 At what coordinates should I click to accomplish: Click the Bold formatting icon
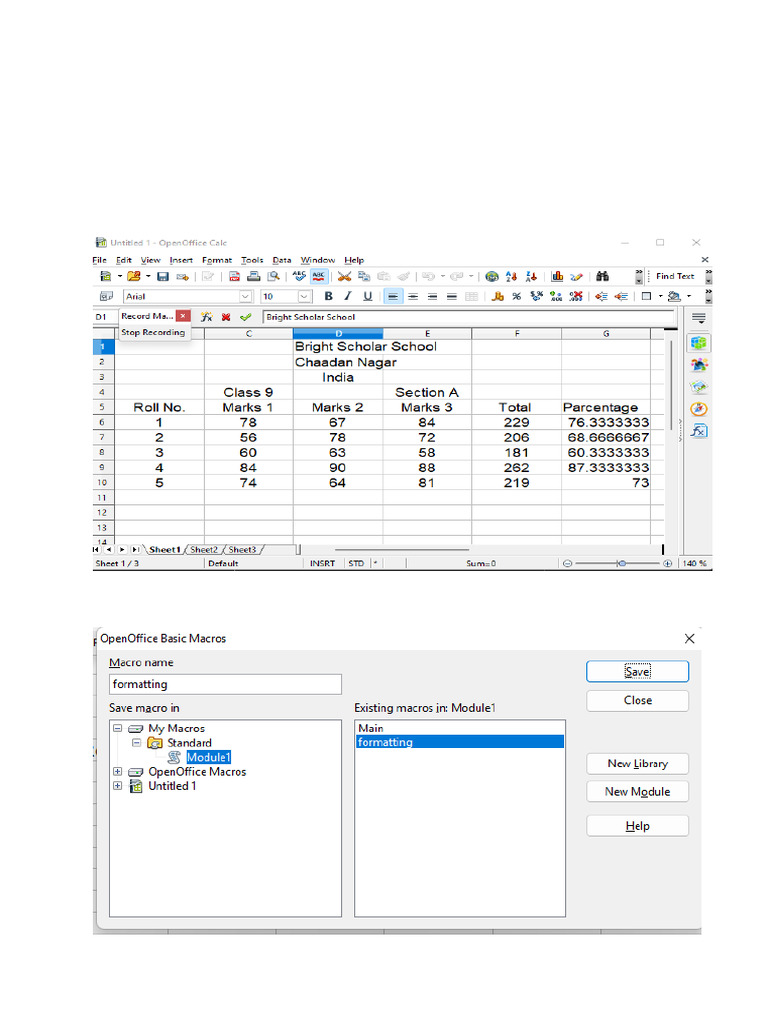tap(328, 296)
